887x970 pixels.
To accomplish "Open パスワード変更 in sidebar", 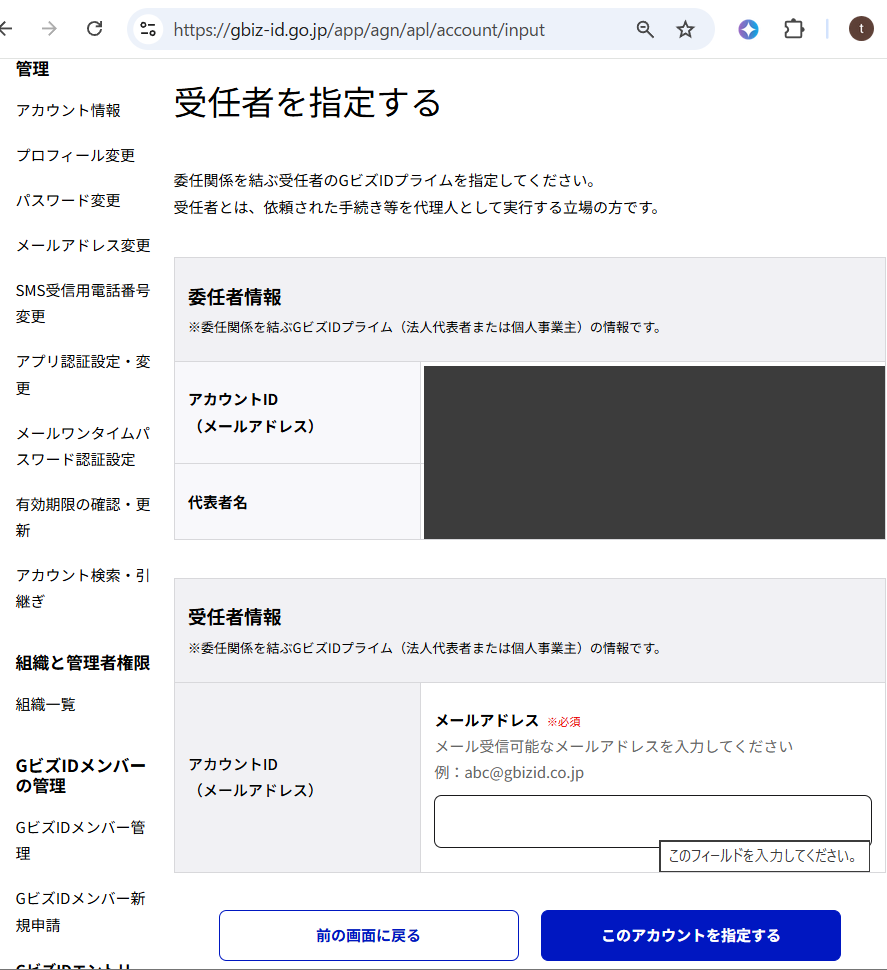I will pyautogui.click(x=68, y=200).
